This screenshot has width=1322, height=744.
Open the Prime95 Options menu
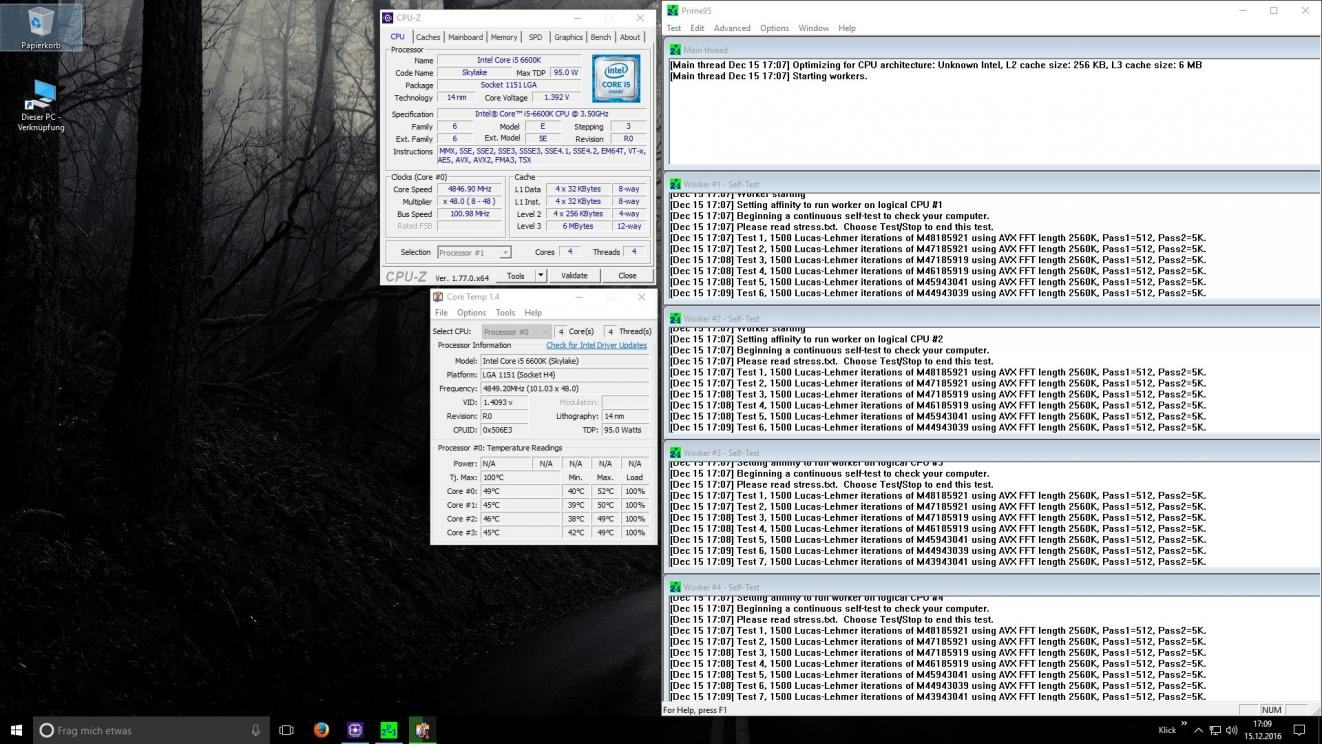(x=774, y=28)
